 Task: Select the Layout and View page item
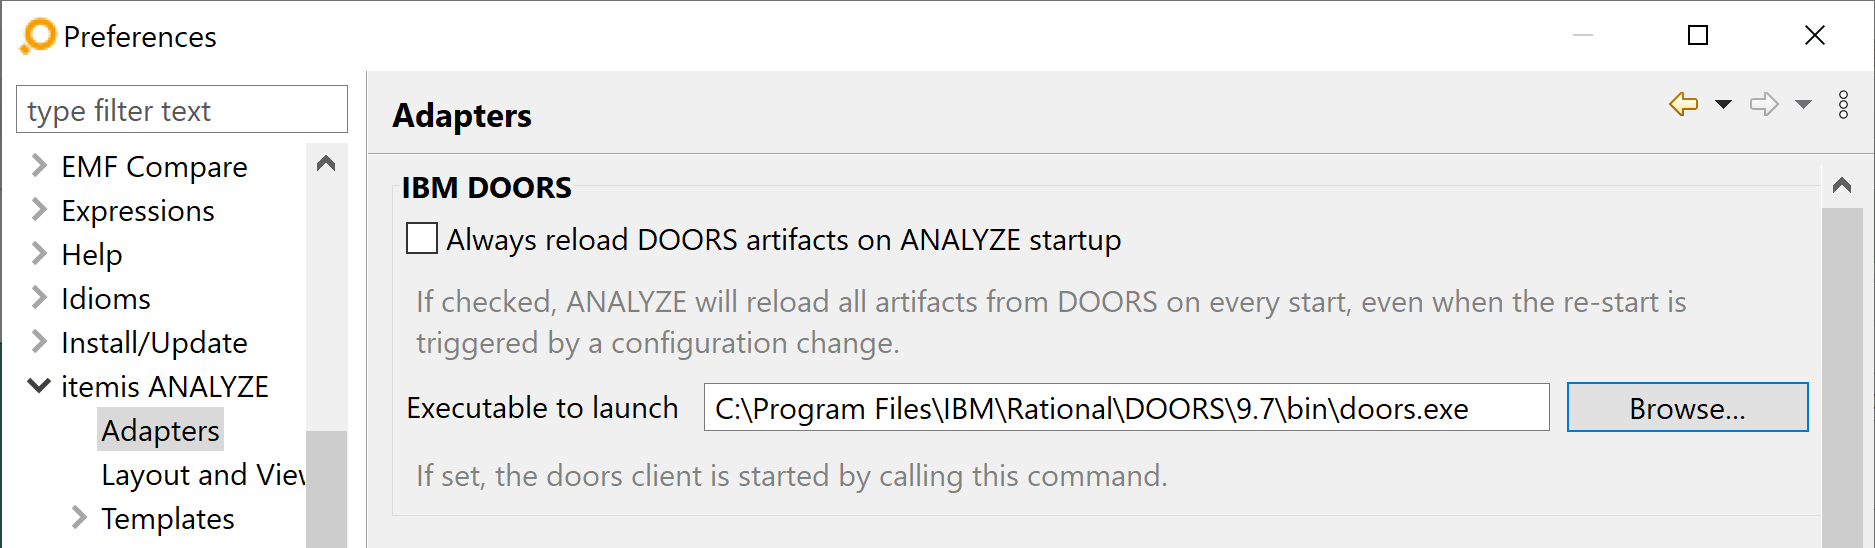203,474
